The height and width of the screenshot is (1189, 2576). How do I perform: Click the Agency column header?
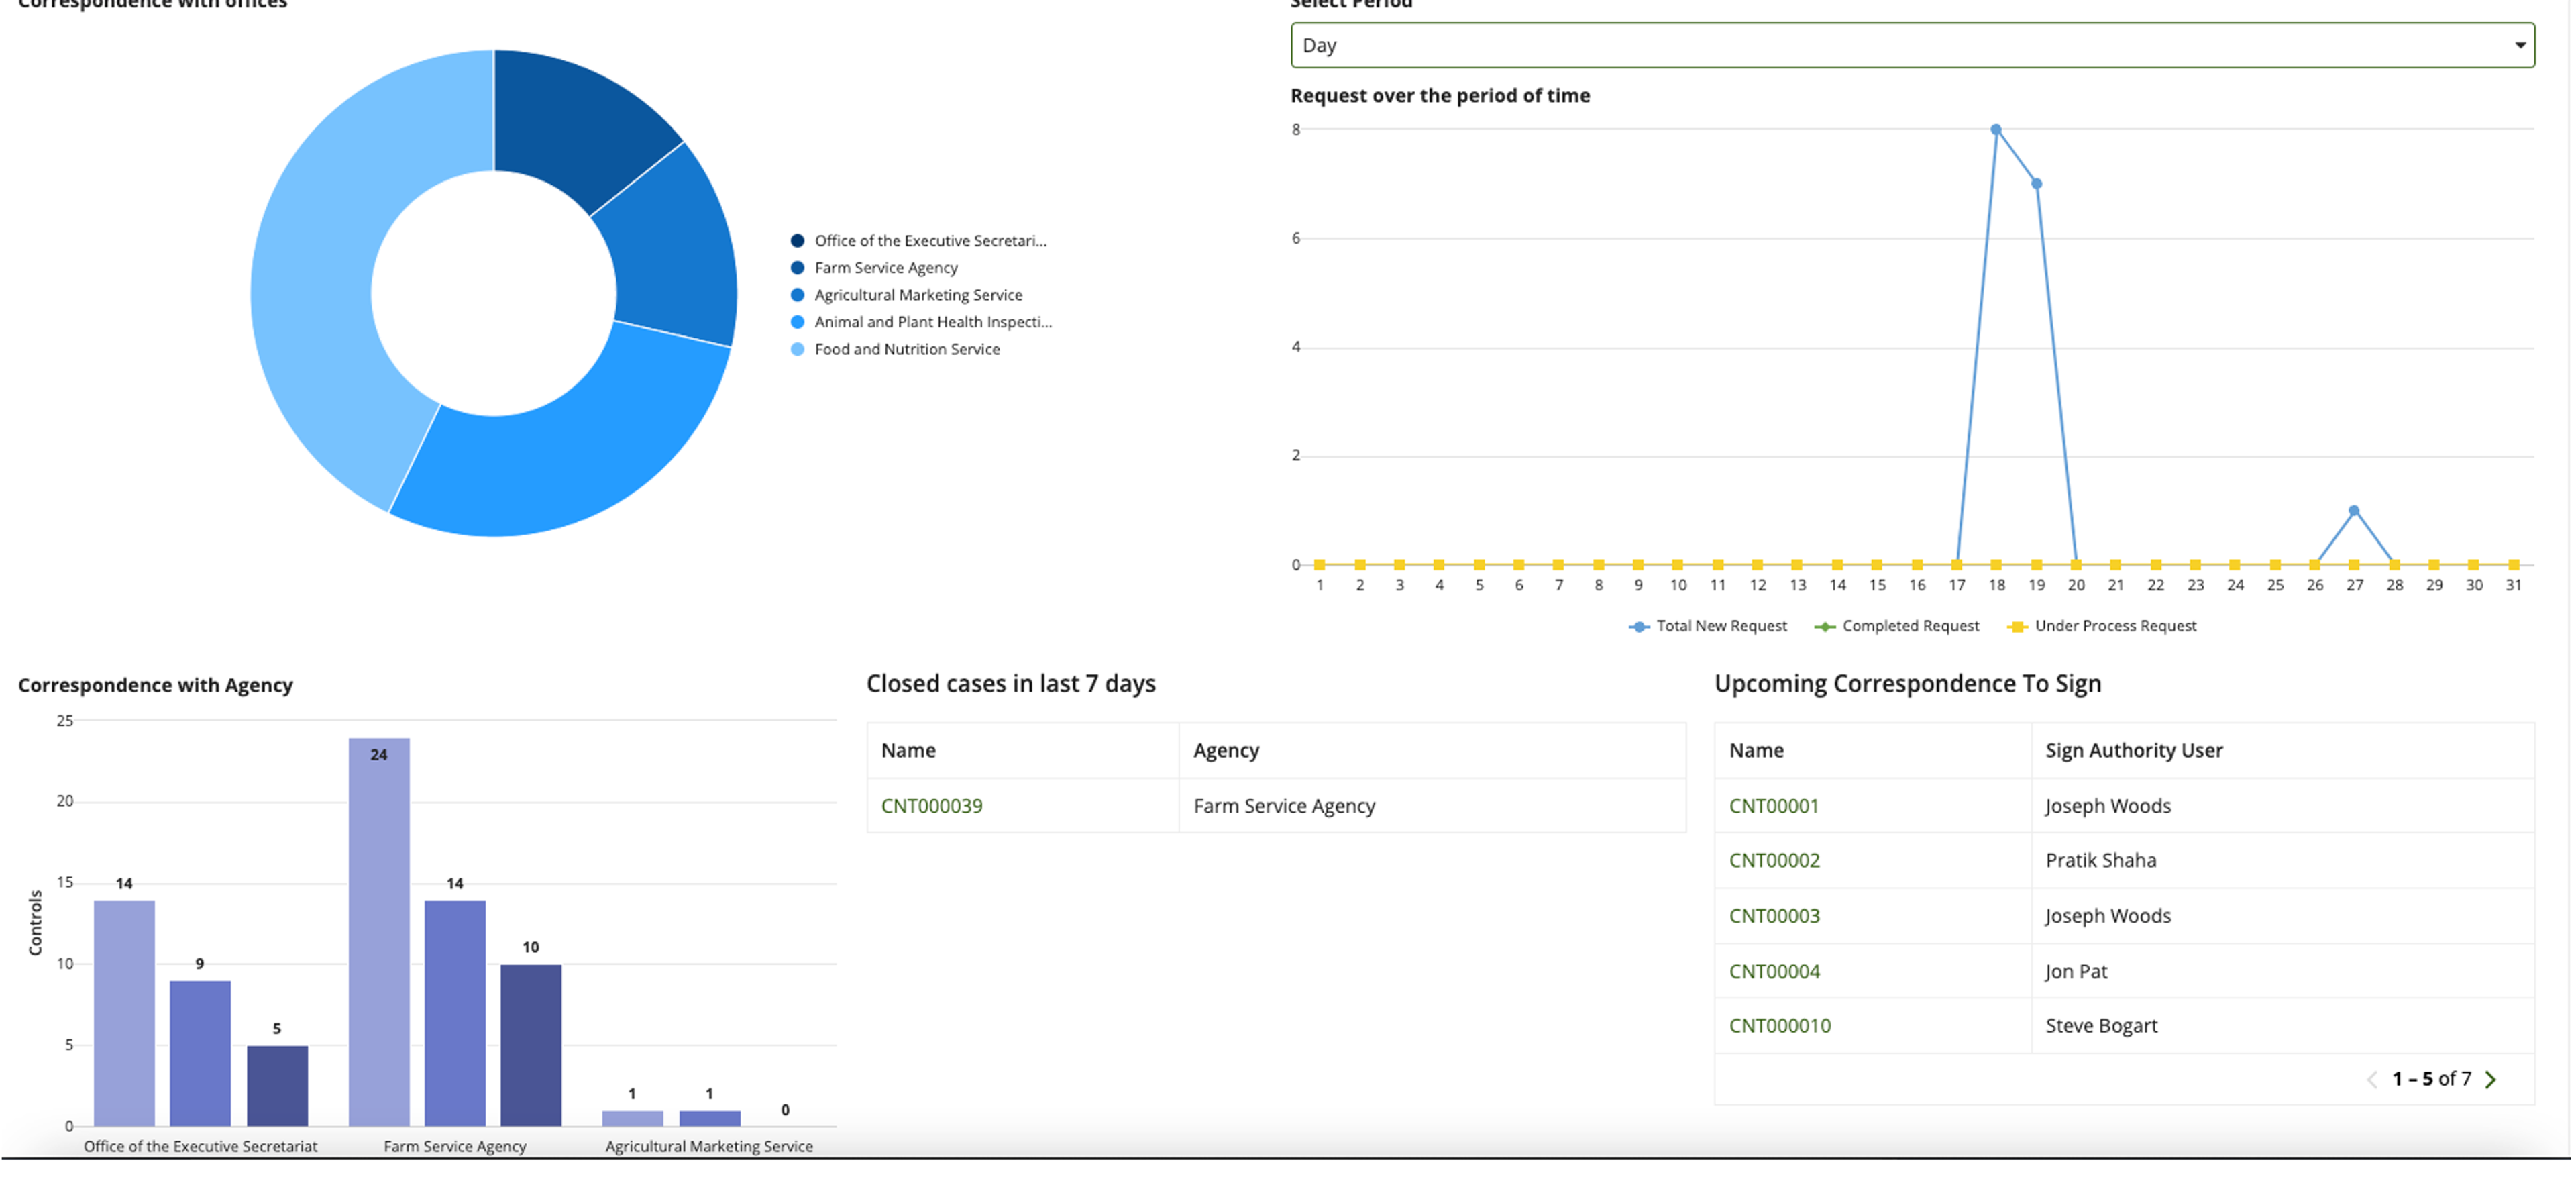point(1225,751)
